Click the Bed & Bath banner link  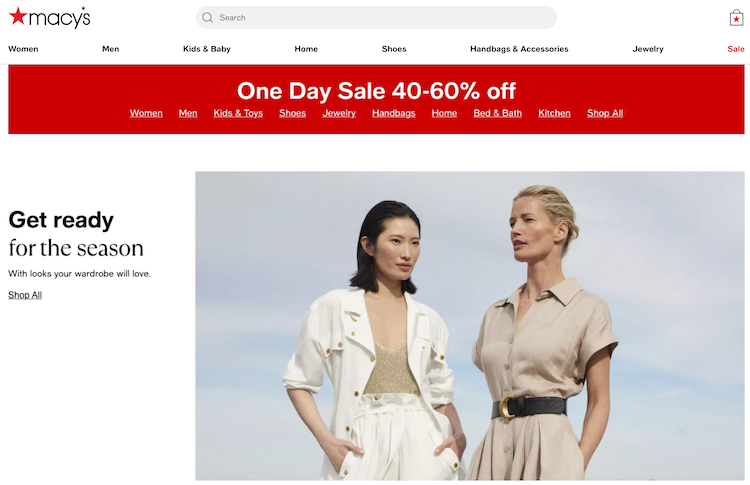(x=497, y=113)
